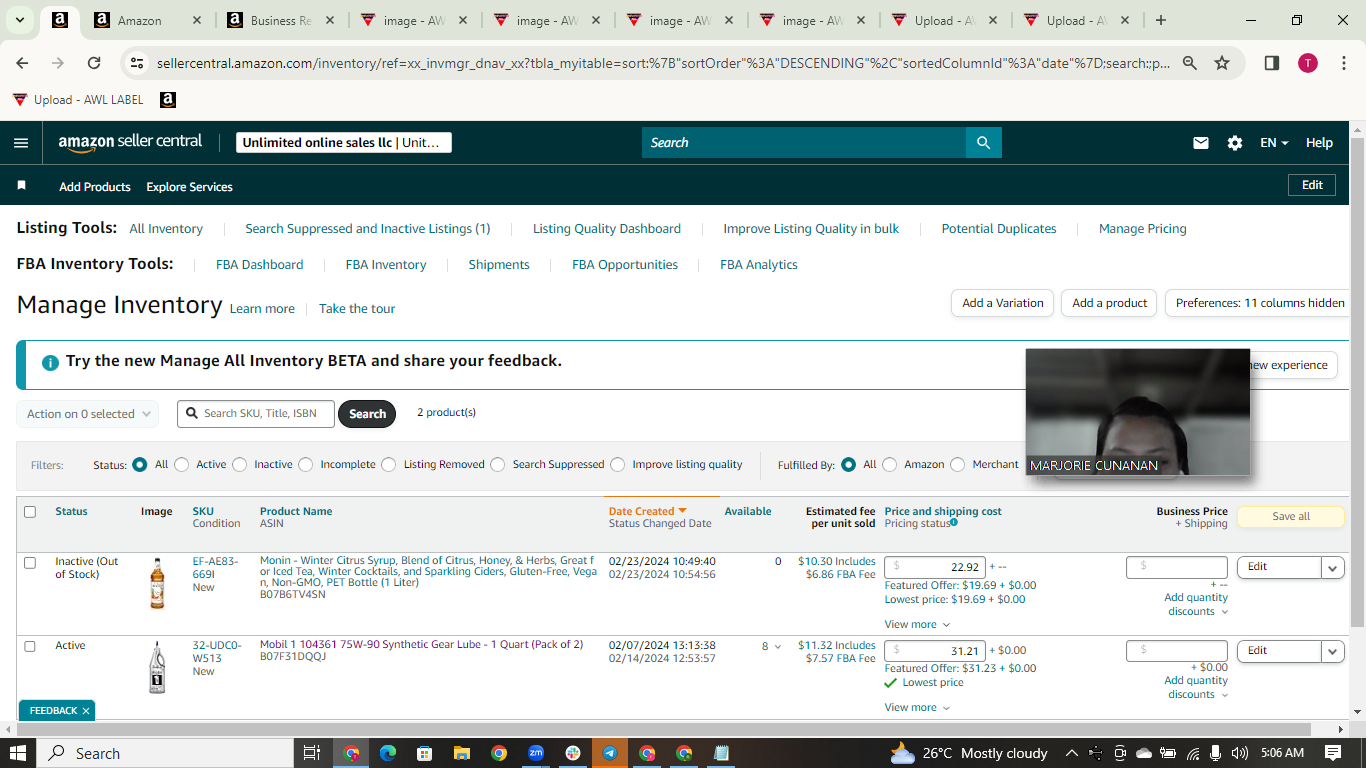Select the Improve listing quality filter
Viewport: 1366px width, 768px height.
click(618, 464)
